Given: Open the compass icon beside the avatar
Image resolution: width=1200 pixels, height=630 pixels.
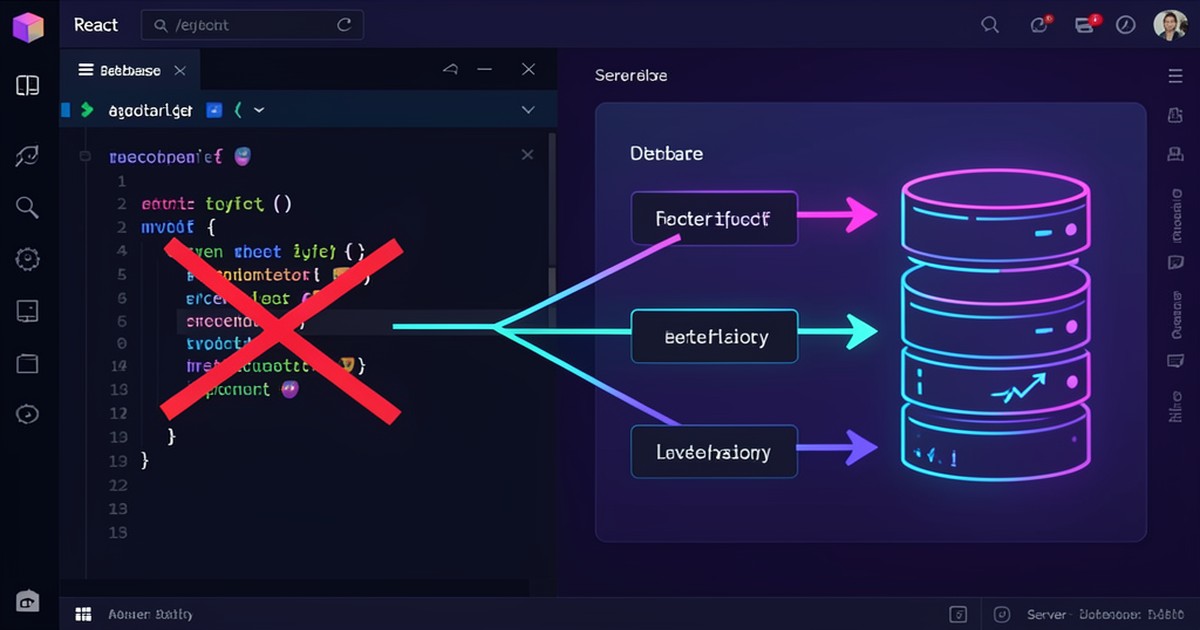Looking at the screenshot, I should [1126, 26].
